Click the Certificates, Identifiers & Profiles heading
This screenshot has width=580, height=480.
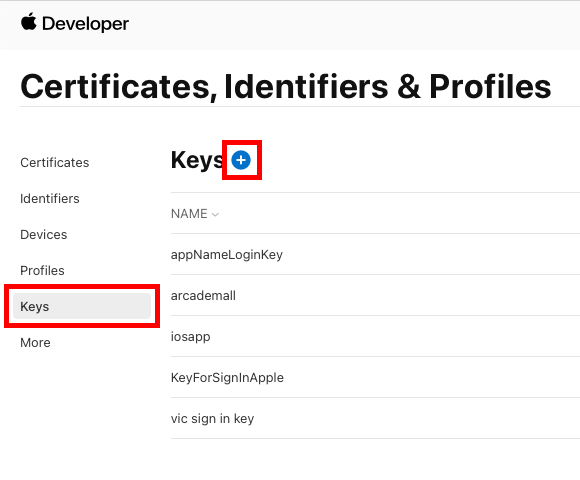click(286, 87)
